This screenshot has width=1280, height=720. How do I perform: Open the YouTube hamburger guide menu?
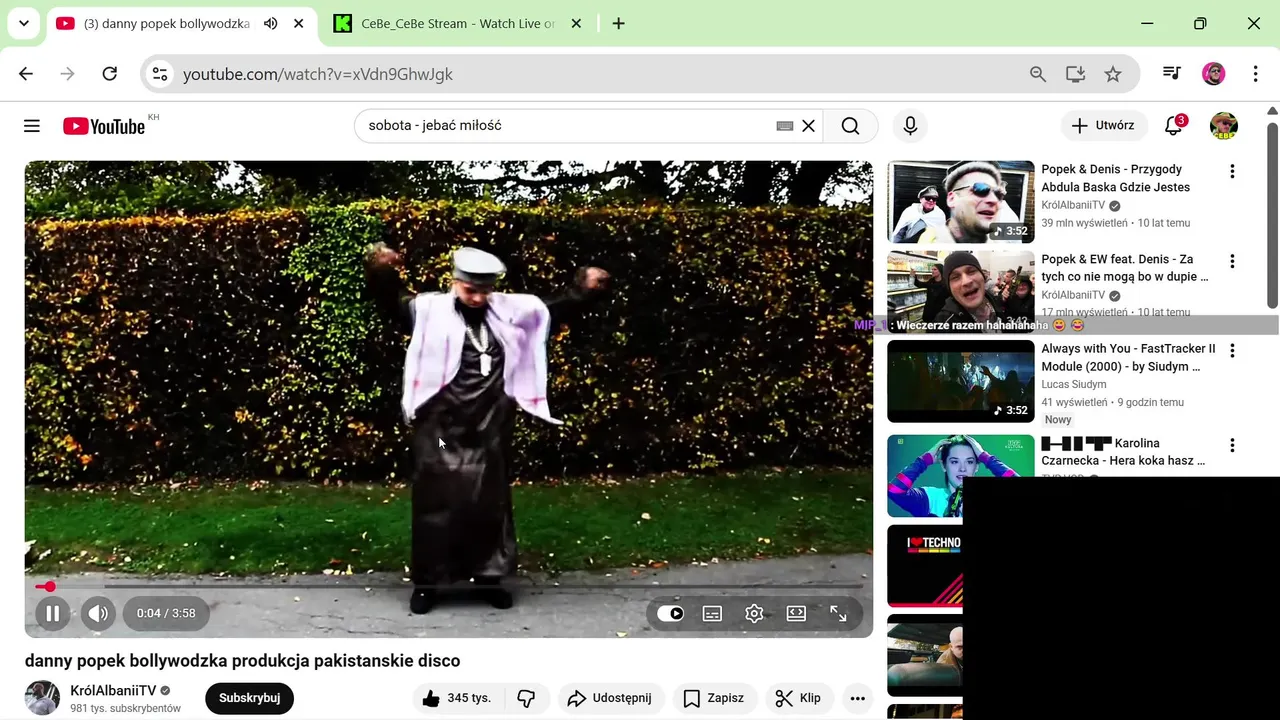(32, 126)
